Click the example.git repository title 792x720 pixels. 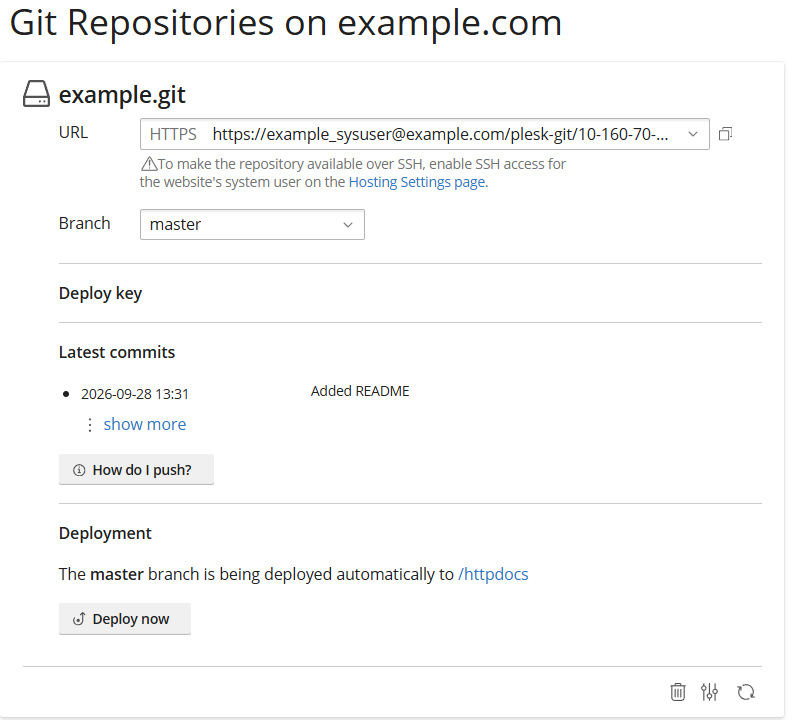click(122, 94)
